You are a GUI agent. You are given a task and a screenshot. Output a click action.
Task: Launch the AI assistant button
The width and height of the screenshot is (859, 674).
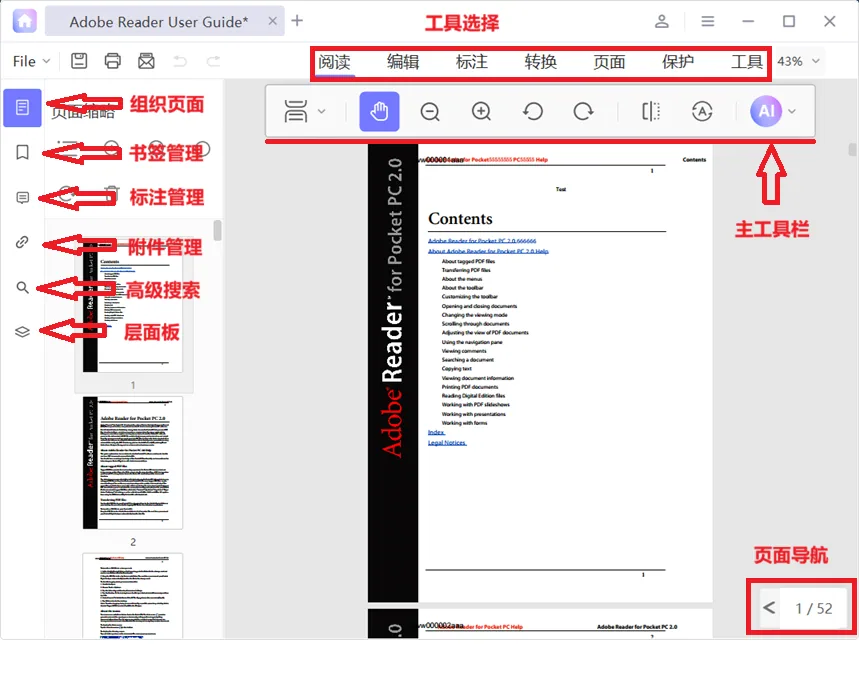(x=766, y=111)
